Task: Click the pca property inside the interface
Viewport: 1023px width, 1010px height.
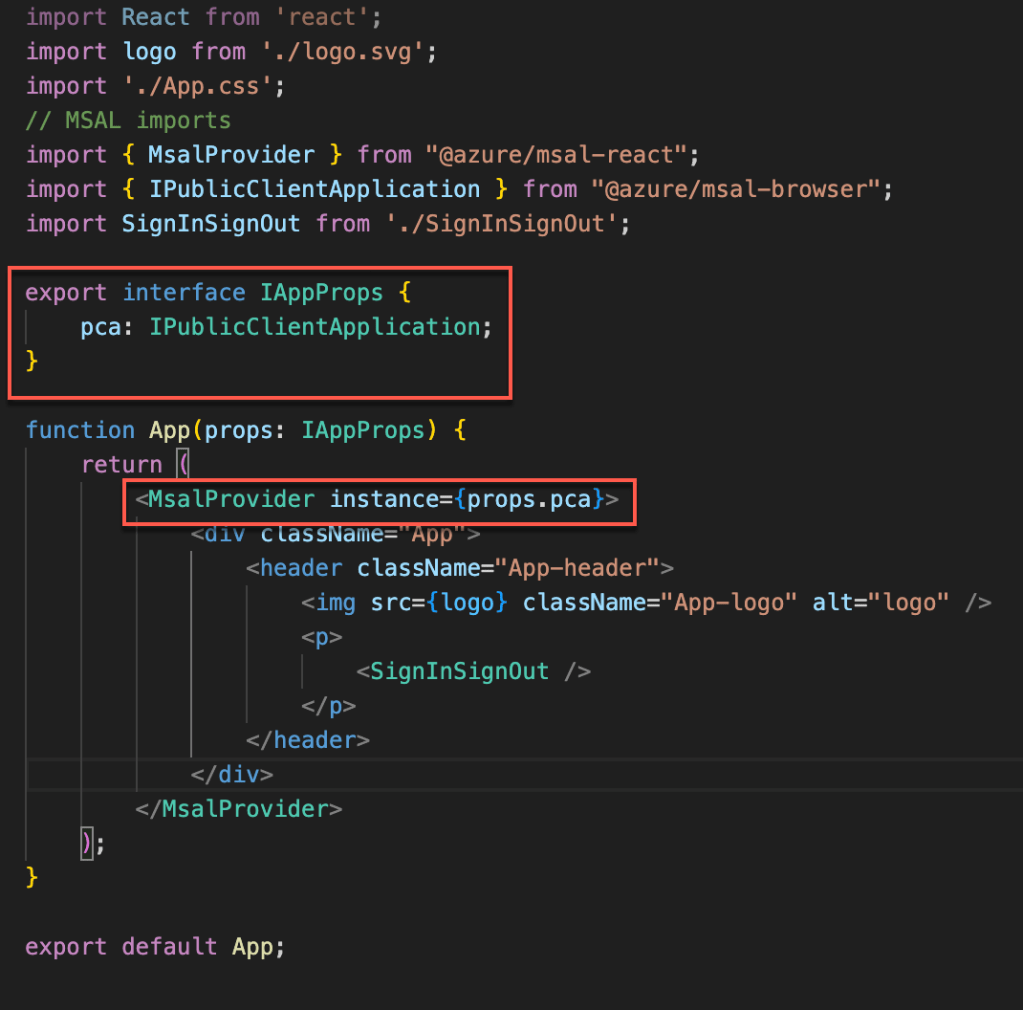Action: [100, 326]
